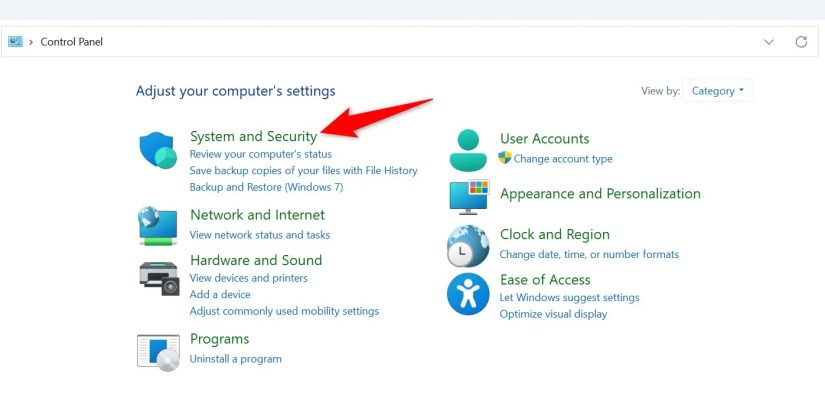
Task: Open Appearance and Personalization monitor icon
Action: (469, 197)
